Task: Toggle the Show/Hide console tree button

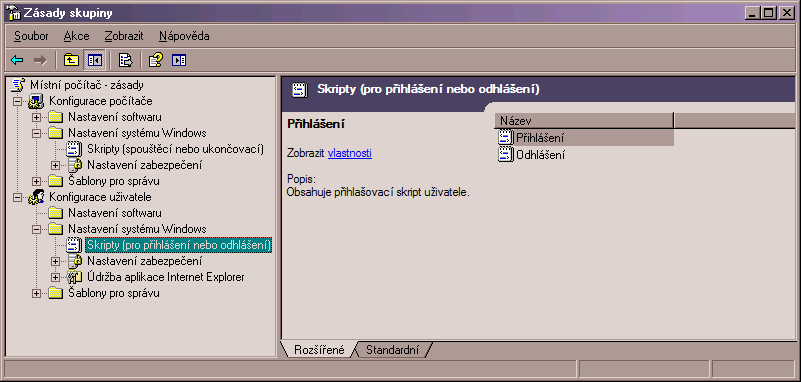Action: (95, 61)
